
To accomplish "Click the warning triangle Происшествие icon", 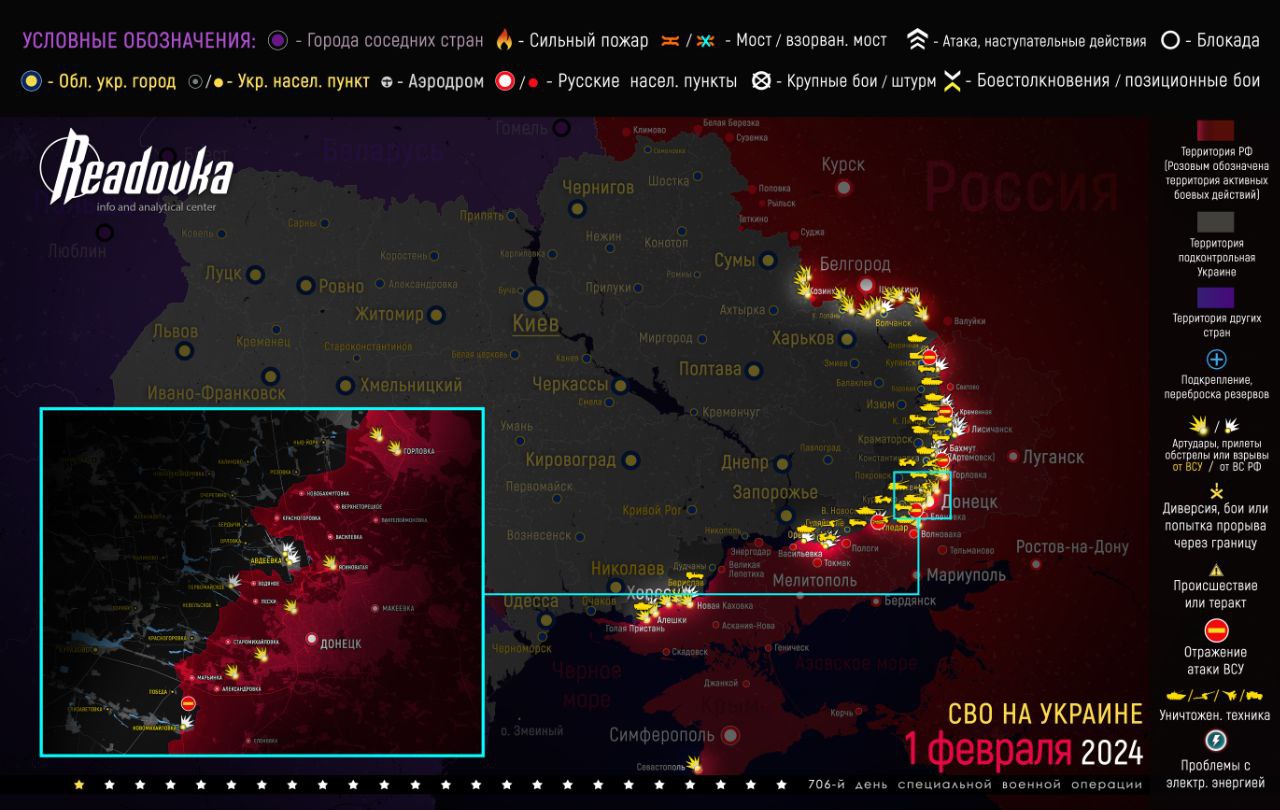I will (x=1216, y=567).
